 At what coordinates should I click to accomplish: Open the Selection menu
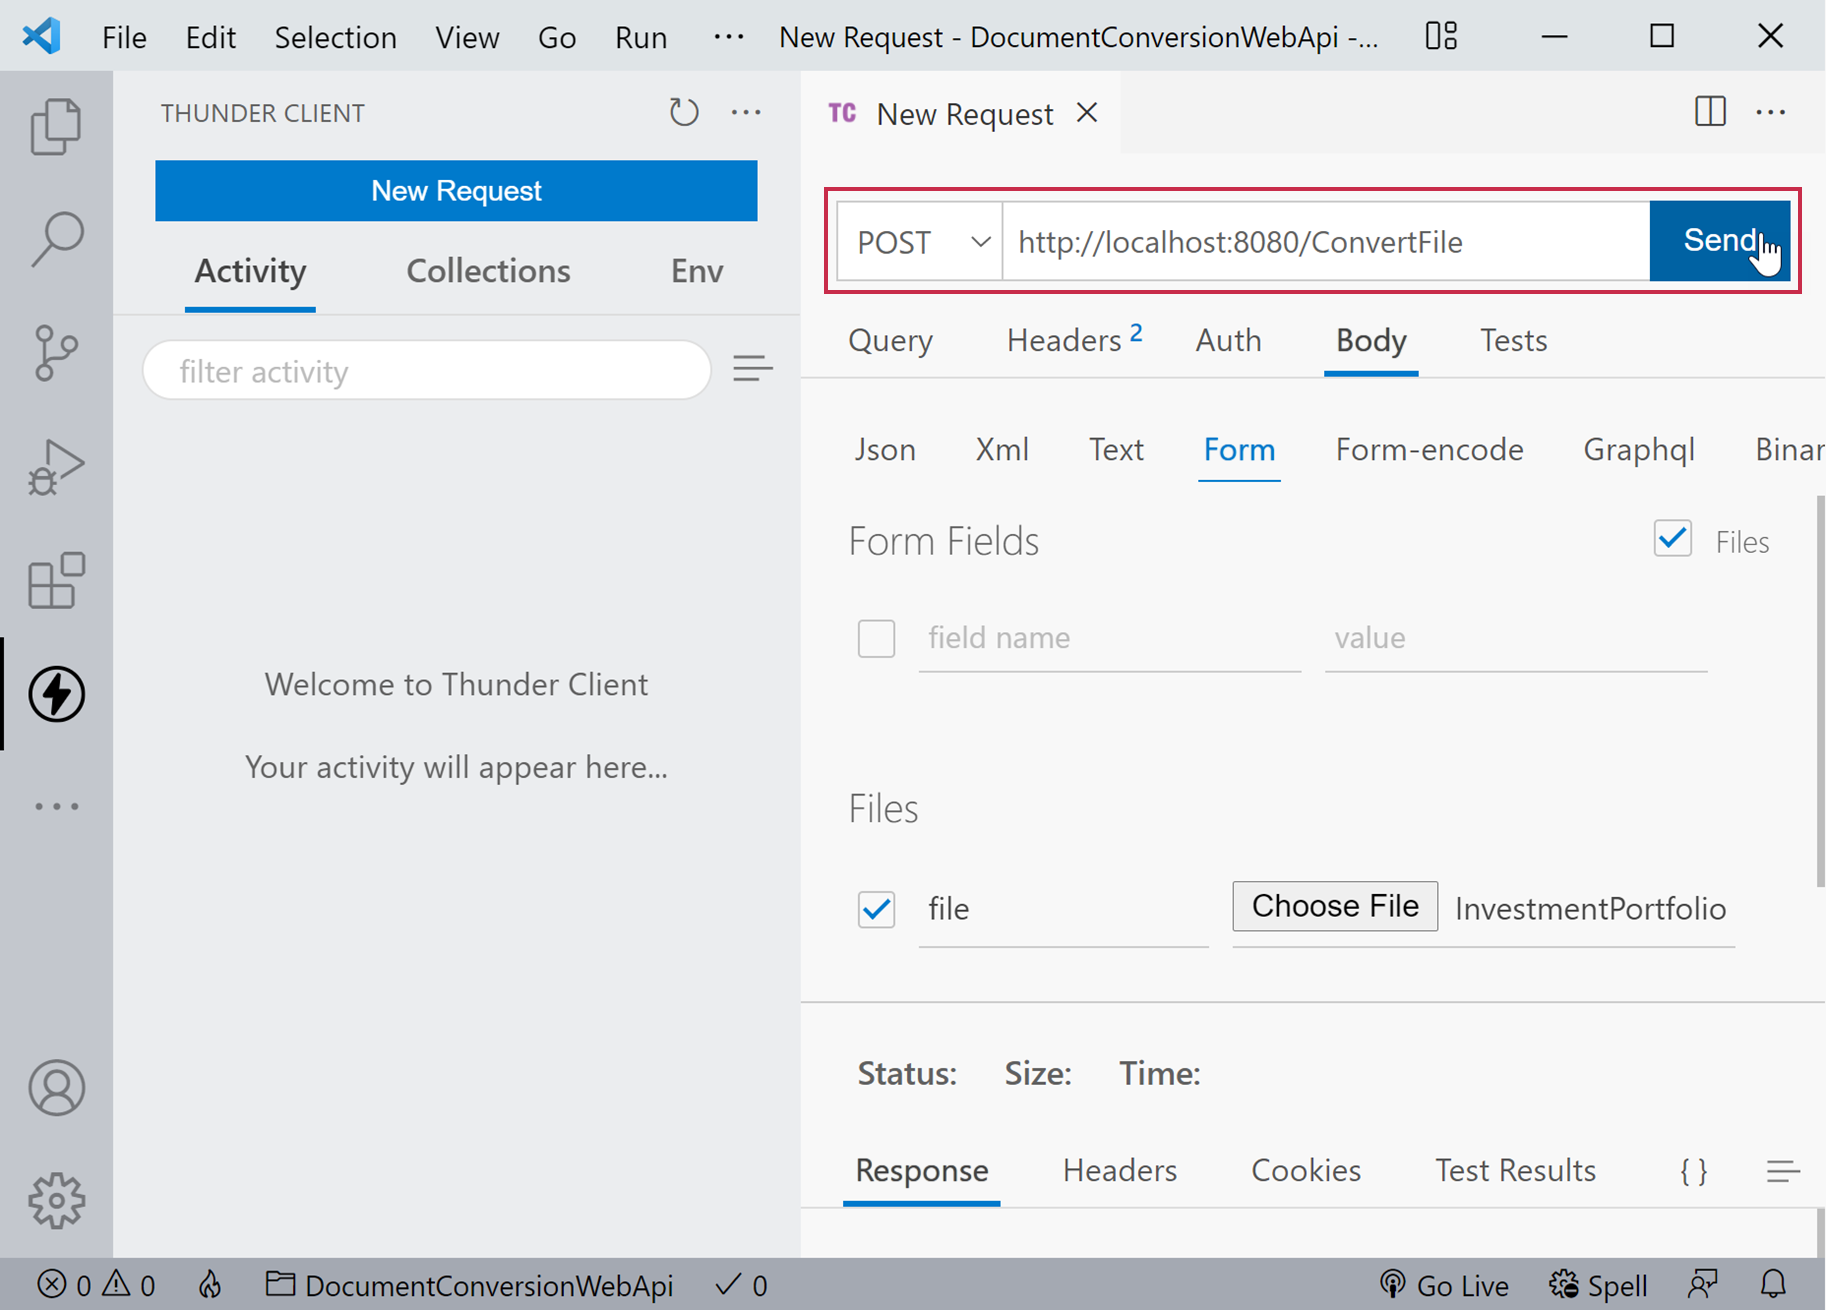tap(335, 38)
